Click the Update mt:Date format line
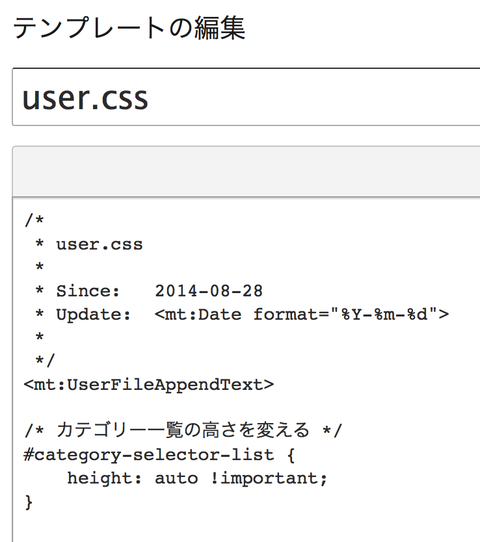 pyautogui.click(x=242, y=314)
